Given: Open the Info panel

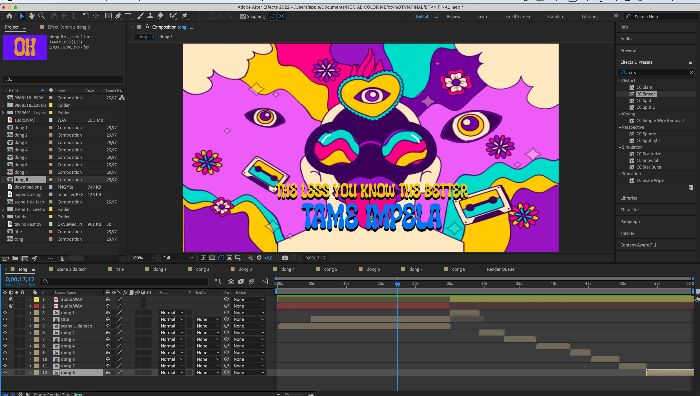Looking at the screenshot, I should (625, 27).
